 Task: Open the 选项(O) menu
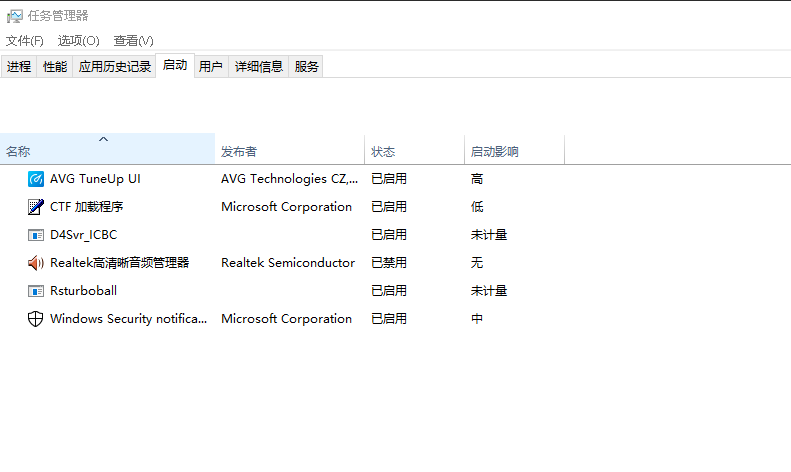coord(78,41)
